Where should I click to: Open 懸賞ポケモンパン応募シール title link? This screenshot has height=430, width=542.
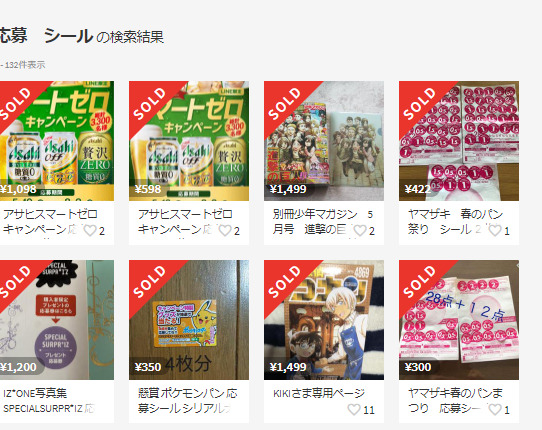pos(187,401)
